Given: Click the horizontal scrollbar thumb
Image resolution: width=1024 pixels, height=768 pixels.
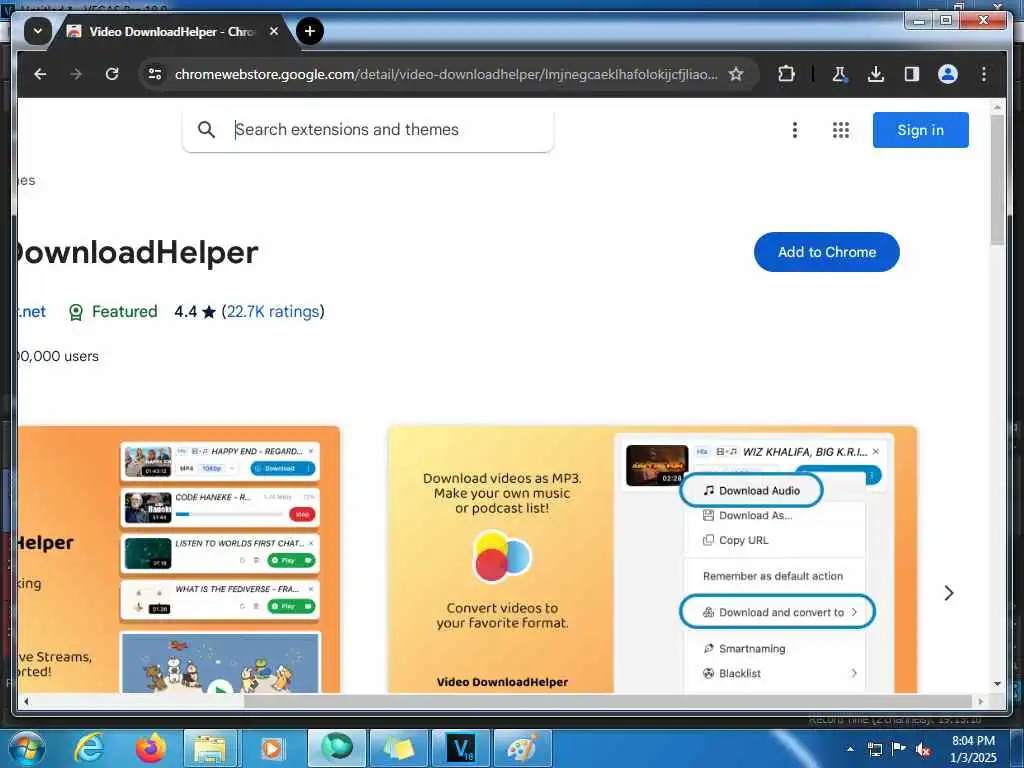Looking at the screenshot, I should coord(607,701).
